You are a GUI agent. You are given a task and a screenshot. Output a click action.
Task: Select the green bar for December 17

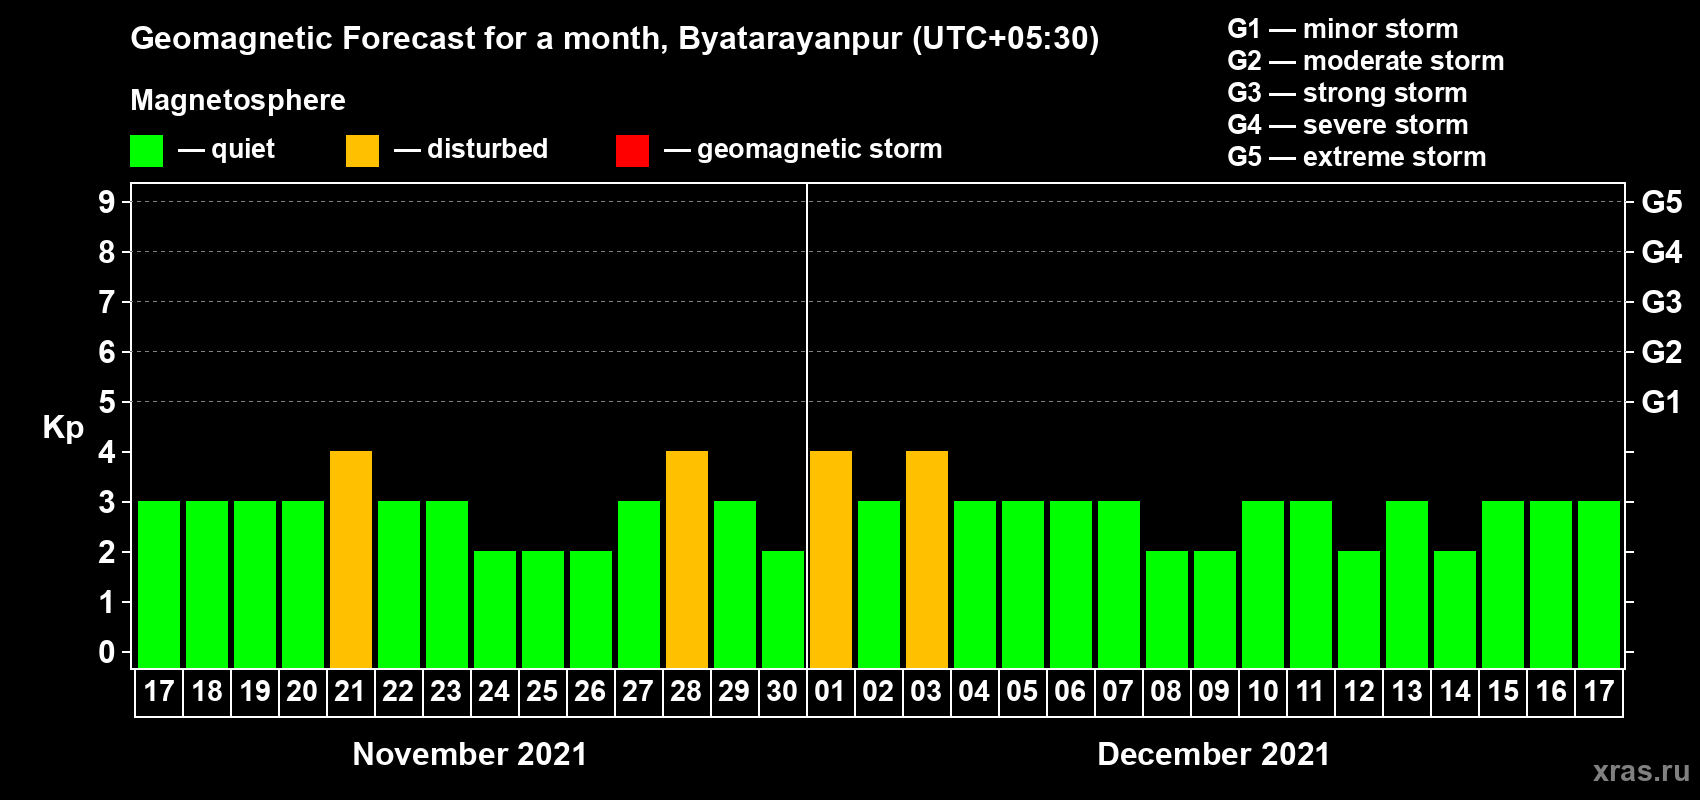pos(1599,584)
